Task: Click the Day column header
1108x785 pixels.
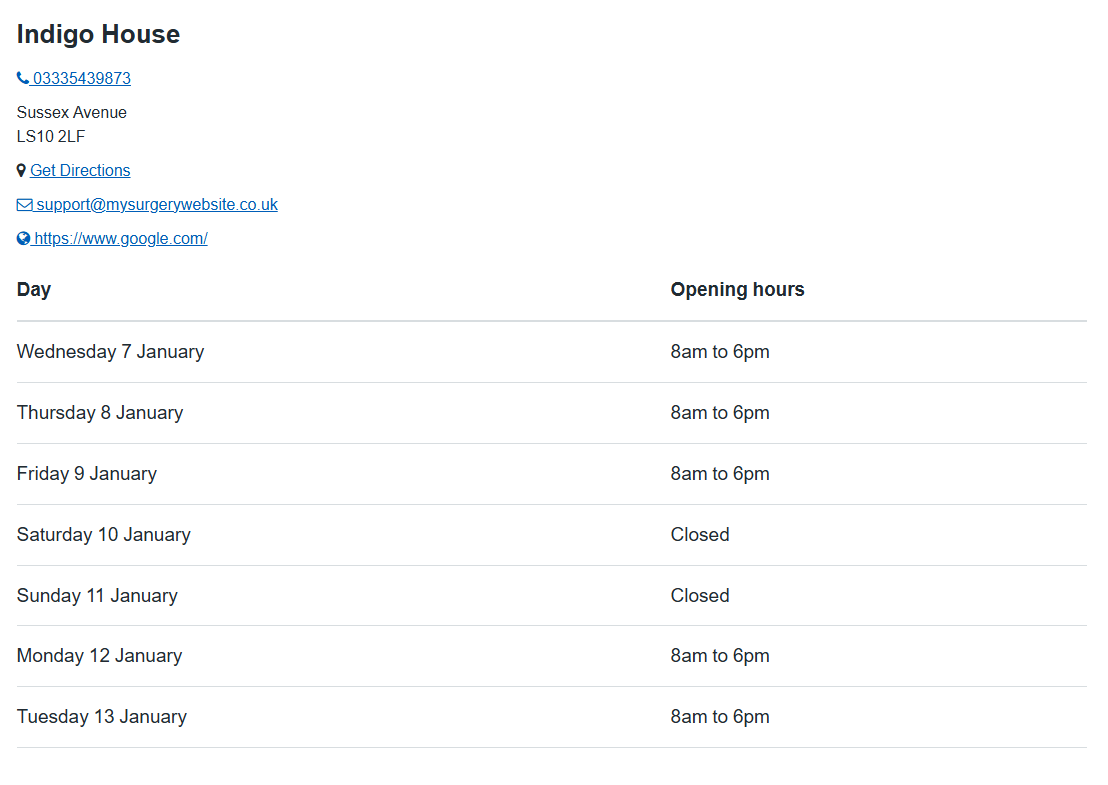Action: (x=34, y=289)
